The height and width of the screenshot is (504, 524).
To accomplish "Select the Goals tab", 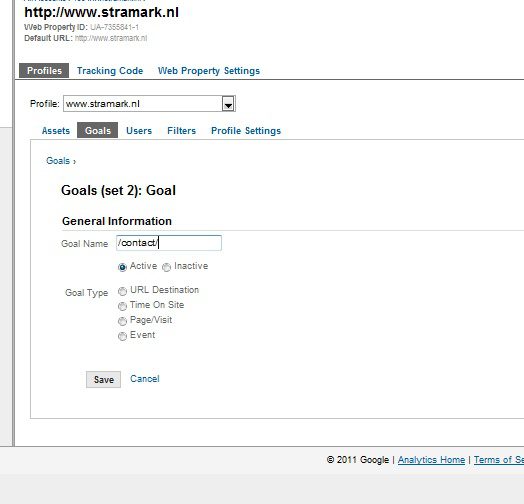I will click(x=98, y=130).
